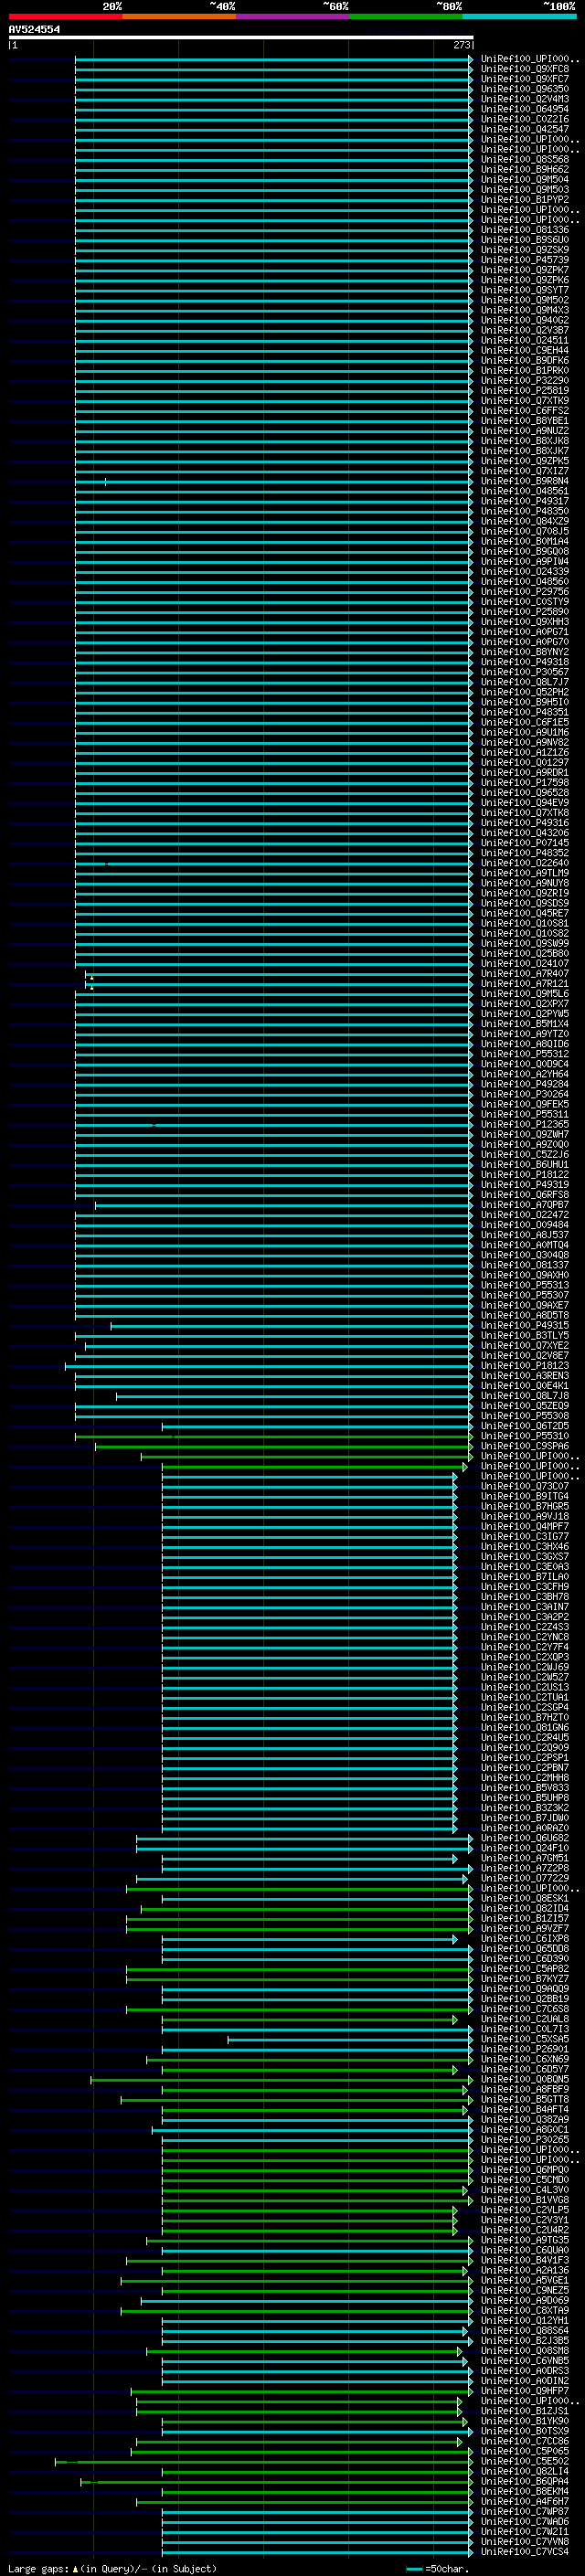Select the UniRef100_Q2V4M3 alignment label
Image resolution: width=585 pixels, height=2576 pixels.
click(x=525, y=99)
